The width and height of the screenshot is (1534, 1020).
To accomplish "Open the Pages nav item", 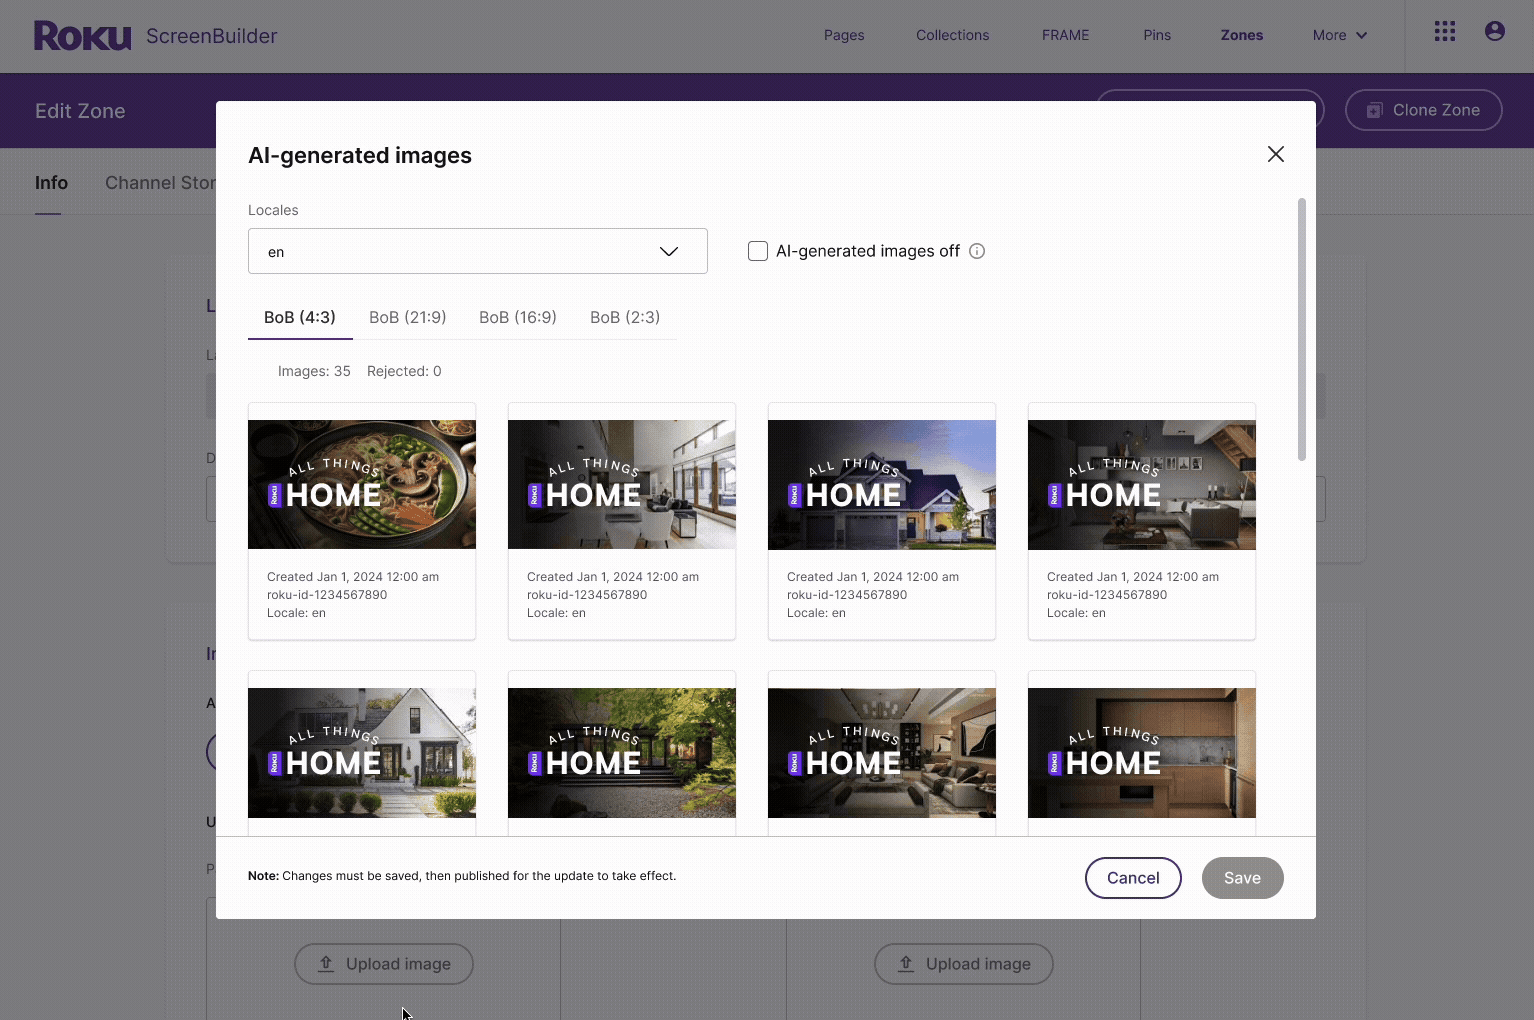I will [x=844, y=35].
